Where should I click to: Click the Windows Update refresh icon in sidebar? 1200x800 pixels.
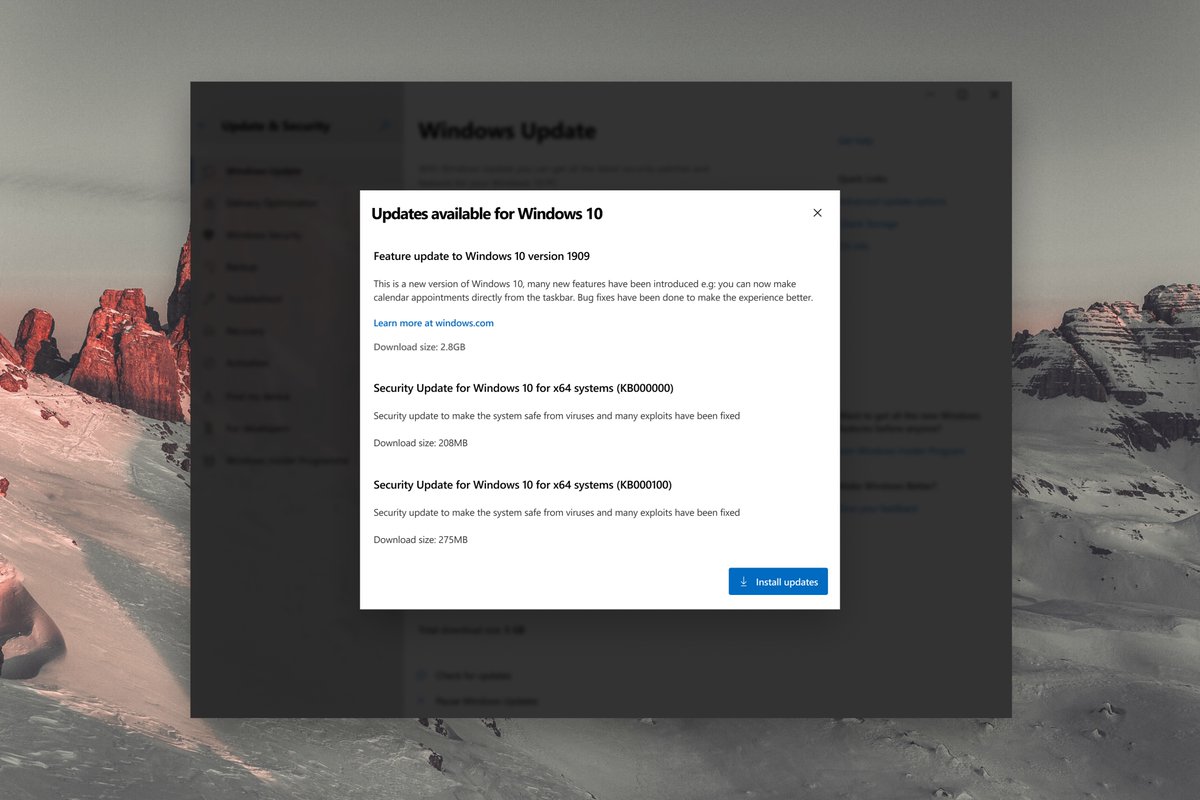tap(208, 171)
